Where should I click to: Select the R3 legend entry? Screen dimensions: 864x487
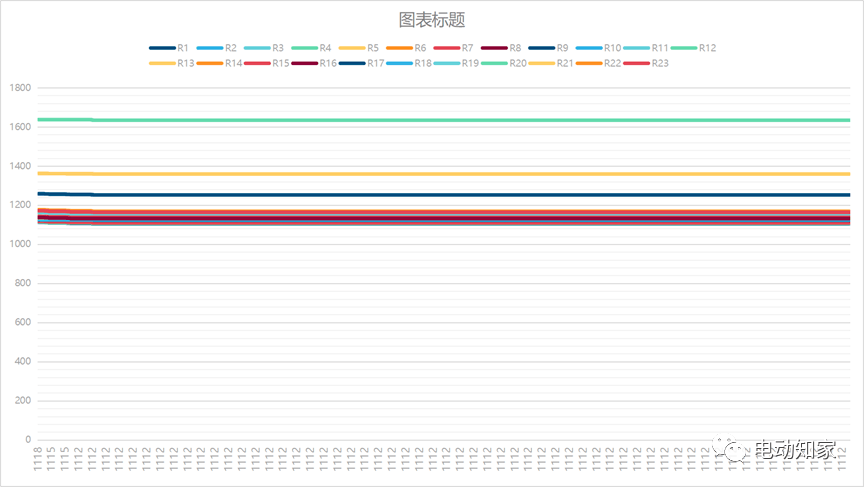tap(264, 48)
